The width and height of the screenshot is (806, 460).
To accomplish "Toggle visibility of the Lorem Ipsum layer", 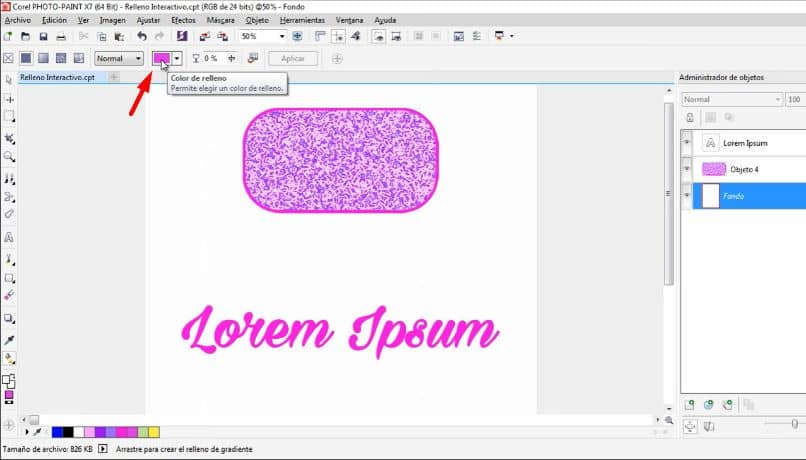I will 687,142.
